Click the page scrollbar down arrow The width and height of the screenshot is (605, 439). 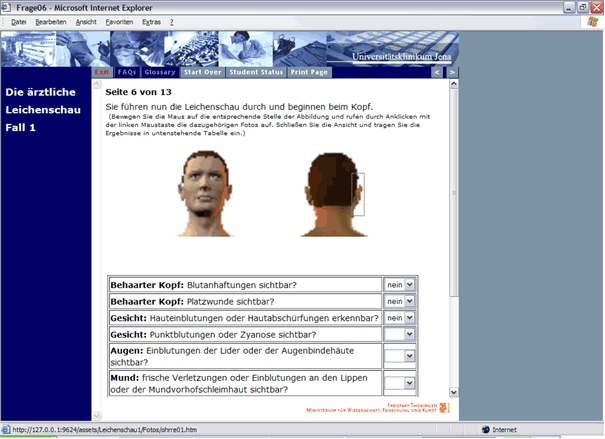coord(454,393)
